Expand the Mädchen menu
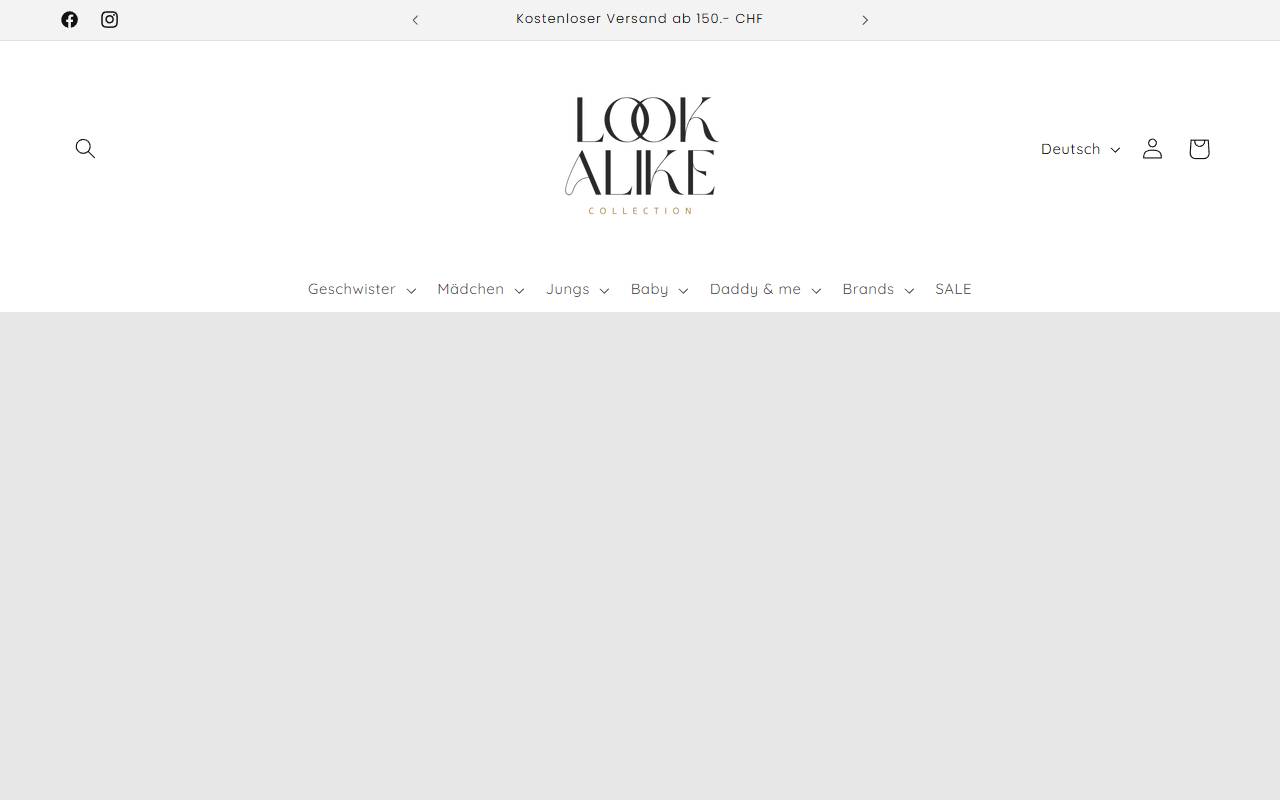1280x800 pixels. click(481, 289)
